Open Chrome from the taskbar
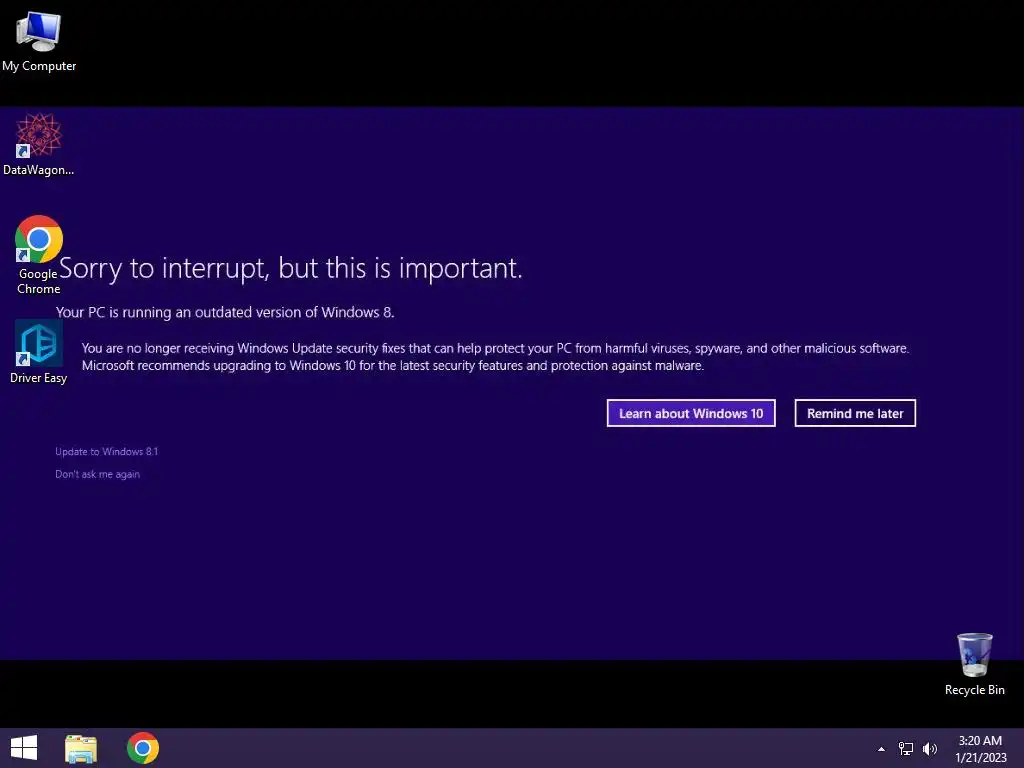Image resolution: width=1024 pixels, height=768 pixels. click(143, 748)
